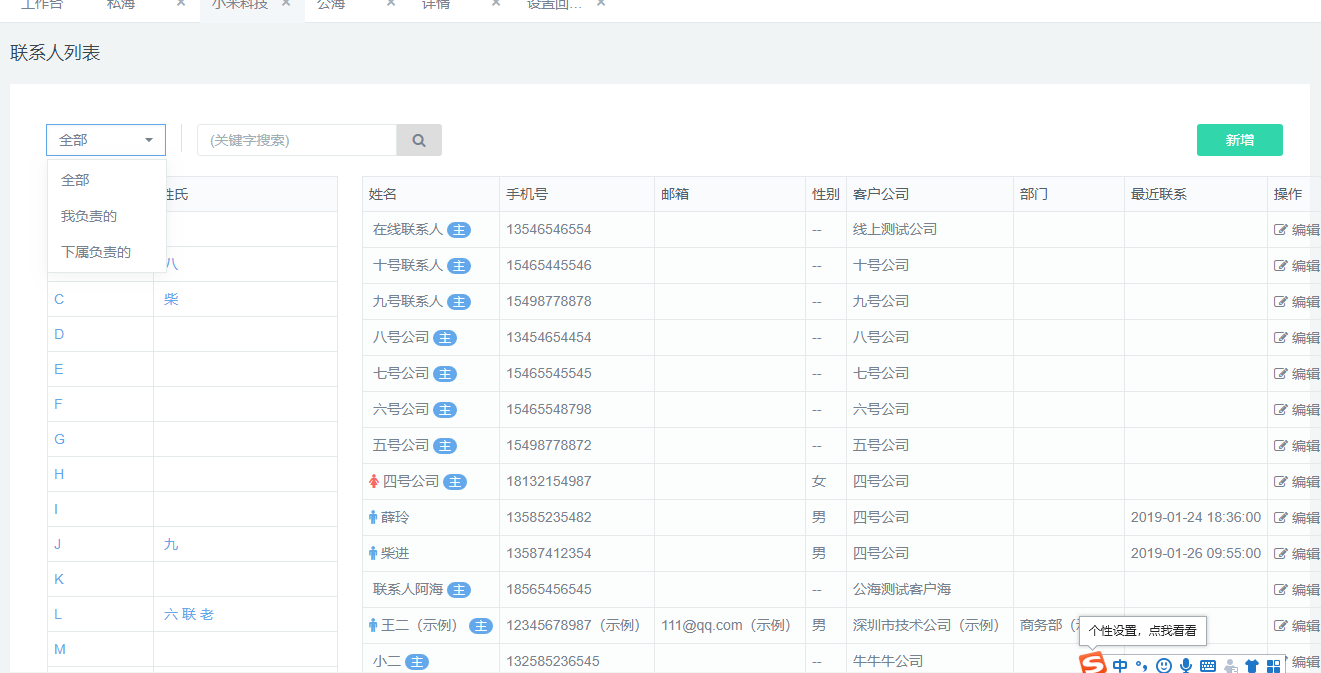
Task: Click edit icon for 在线联系人 row
Action: click(x=1280, y=230)
